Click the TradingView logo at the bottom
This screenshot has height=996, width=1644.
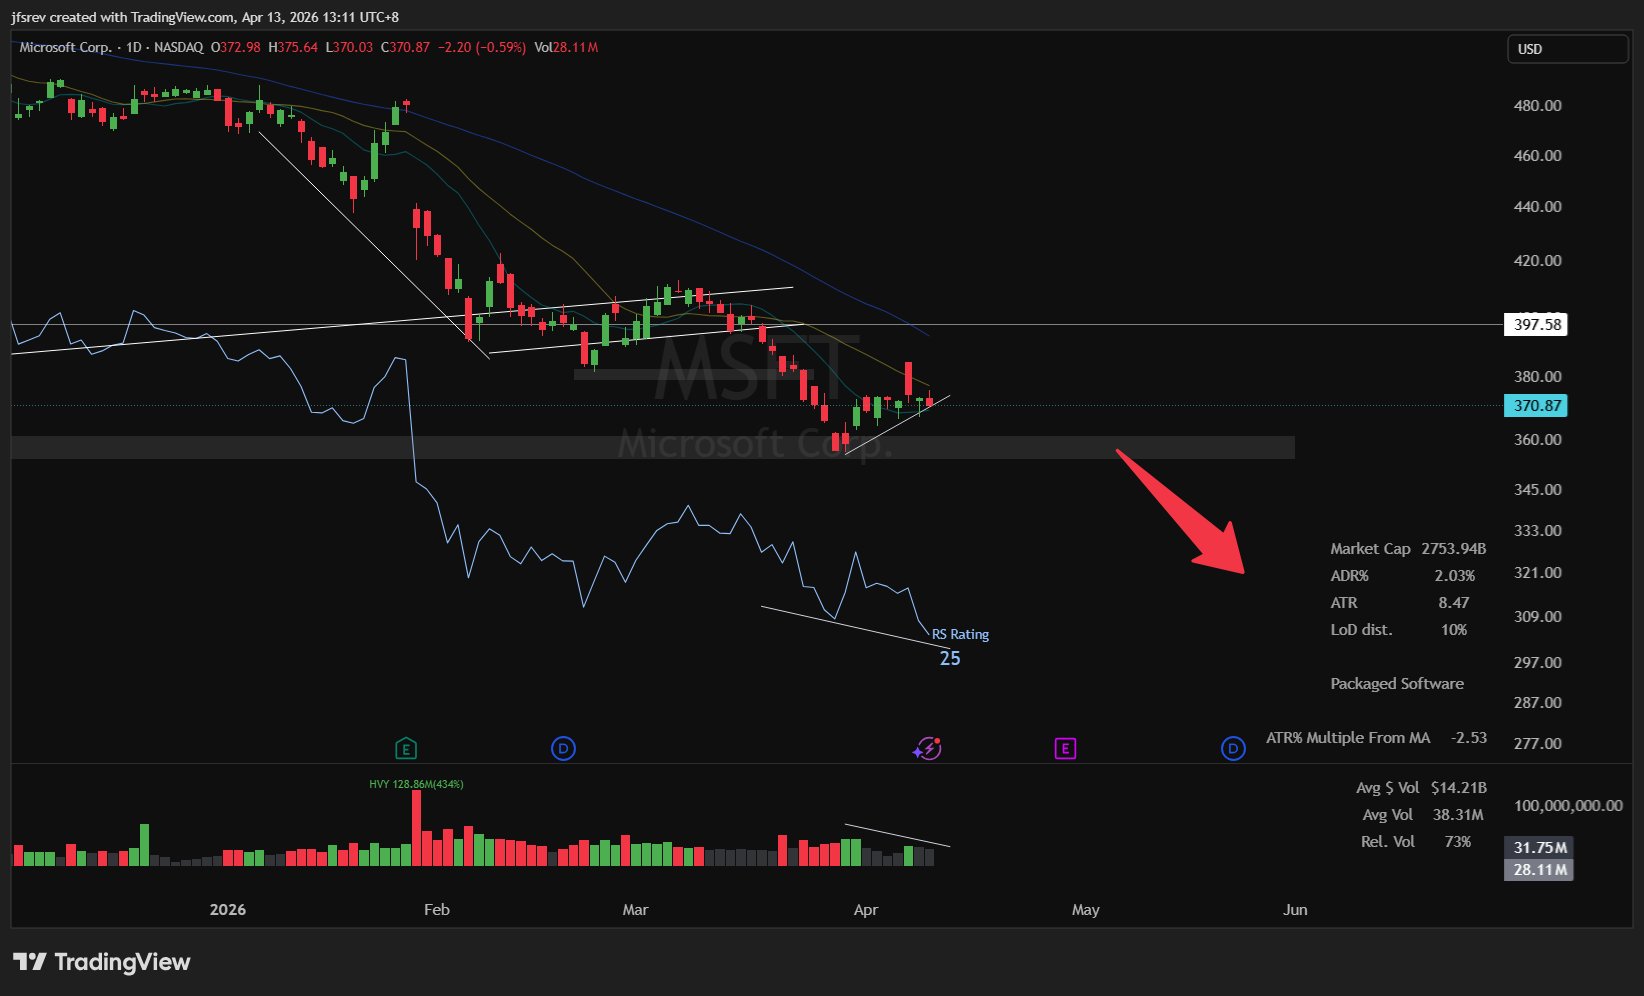pos(101,962)
